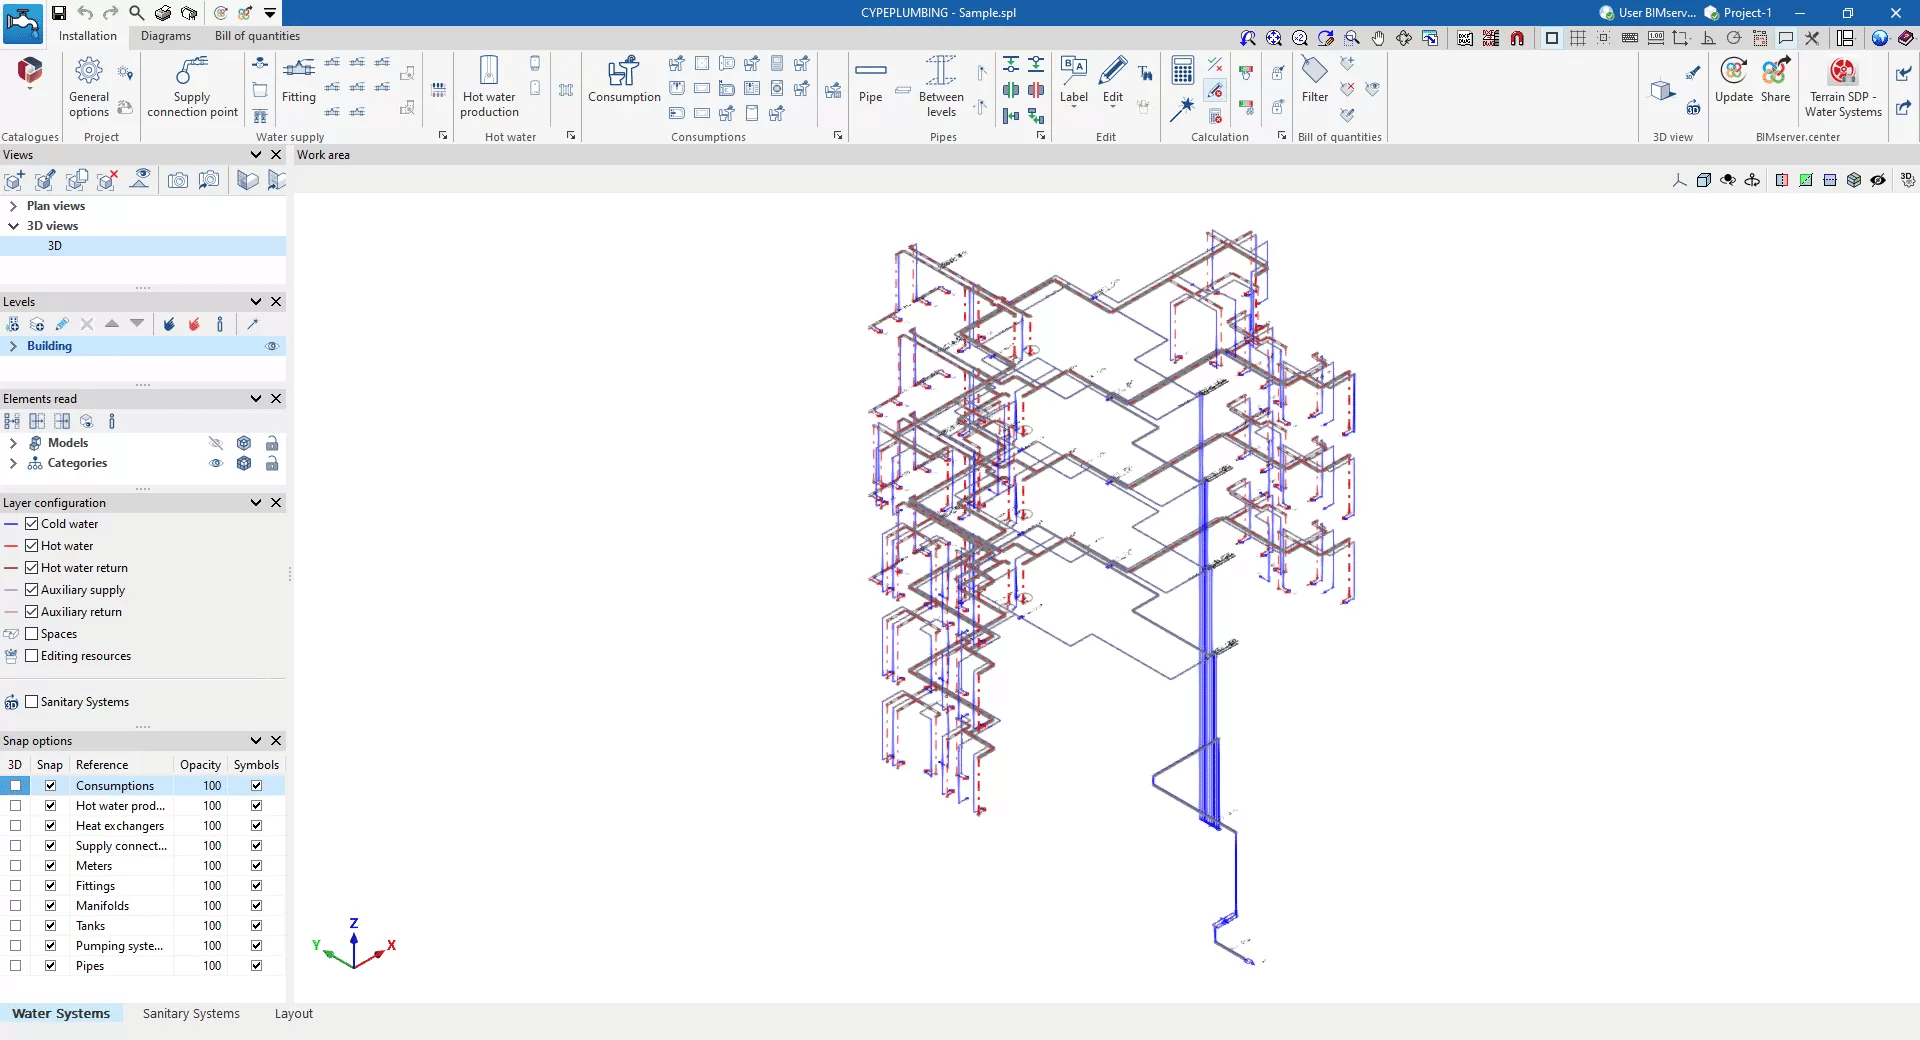Switch to the Diagrams ribbon tab
Image resolution: width=1920 pixels, height=1040 pixels.
(165, 36)
